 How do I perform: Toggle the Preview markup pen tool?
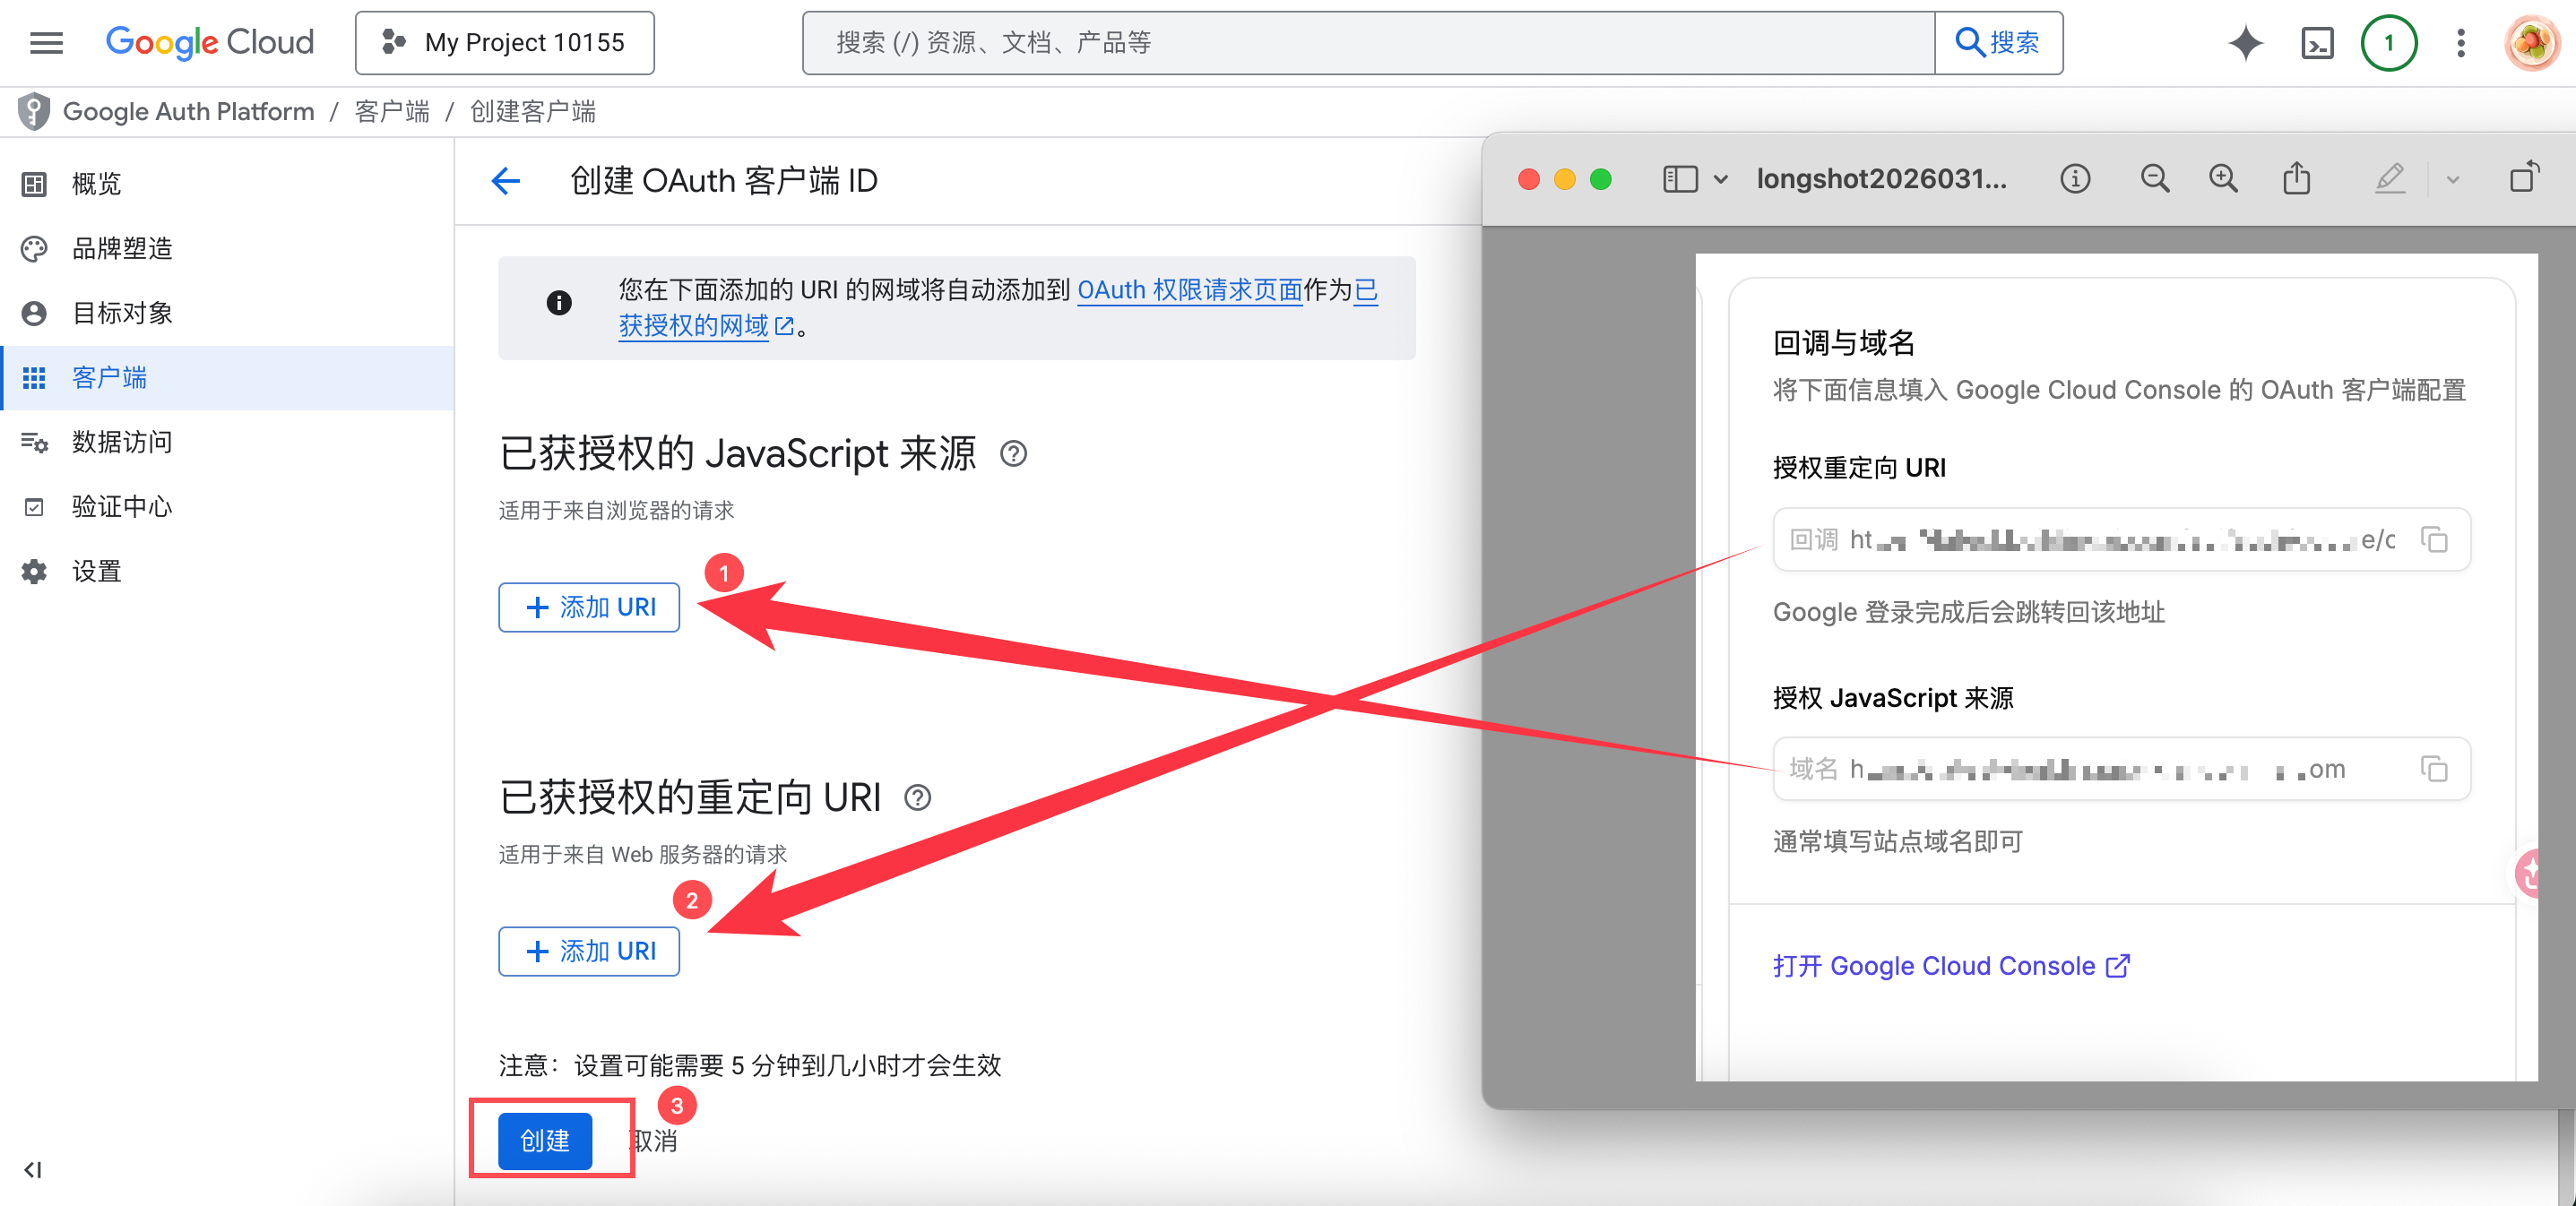pos(2389,179)
